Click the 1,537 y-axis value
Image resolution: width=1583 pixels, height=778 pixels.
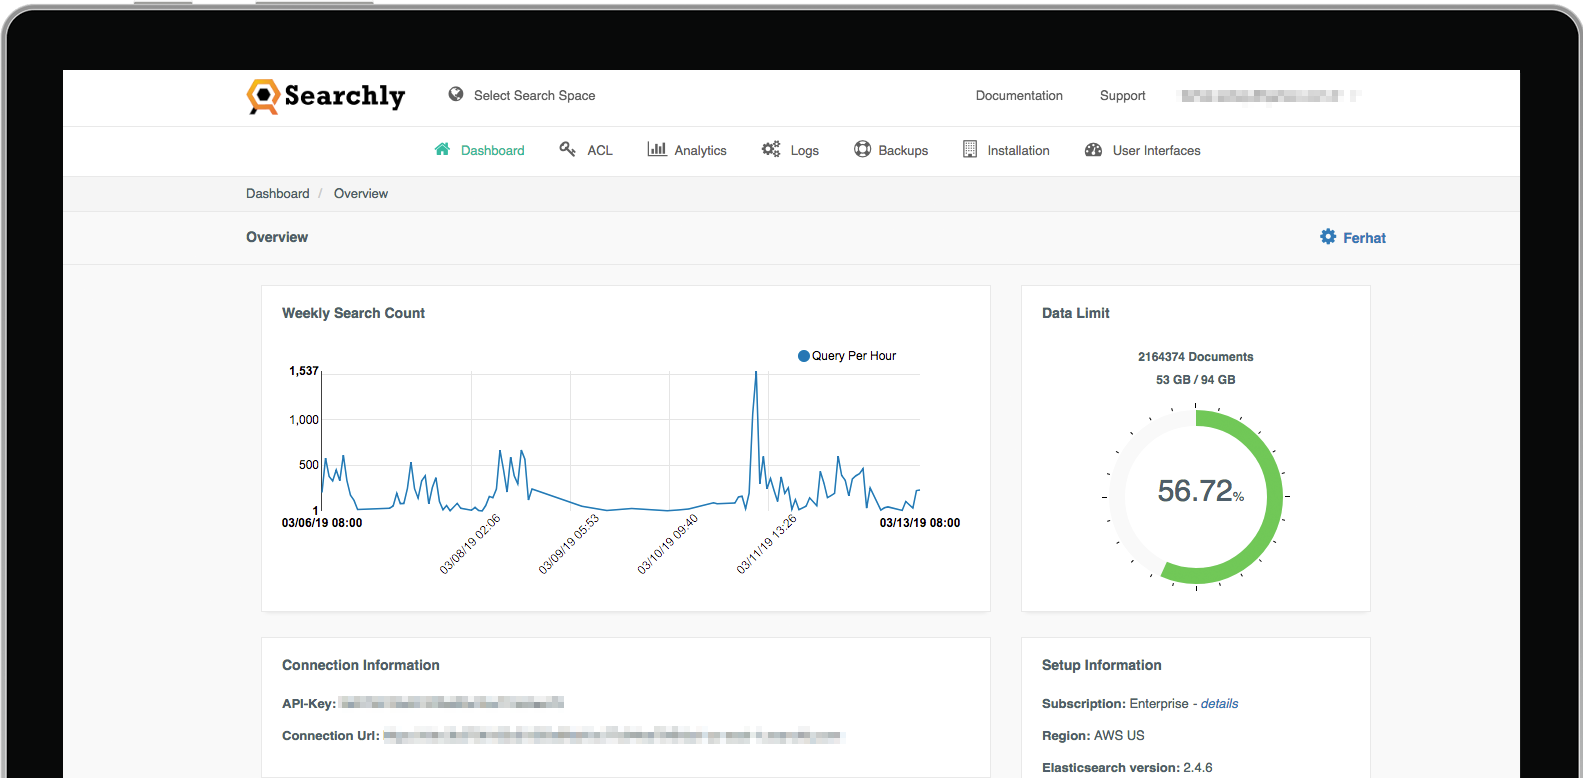[x=304, y=371]
